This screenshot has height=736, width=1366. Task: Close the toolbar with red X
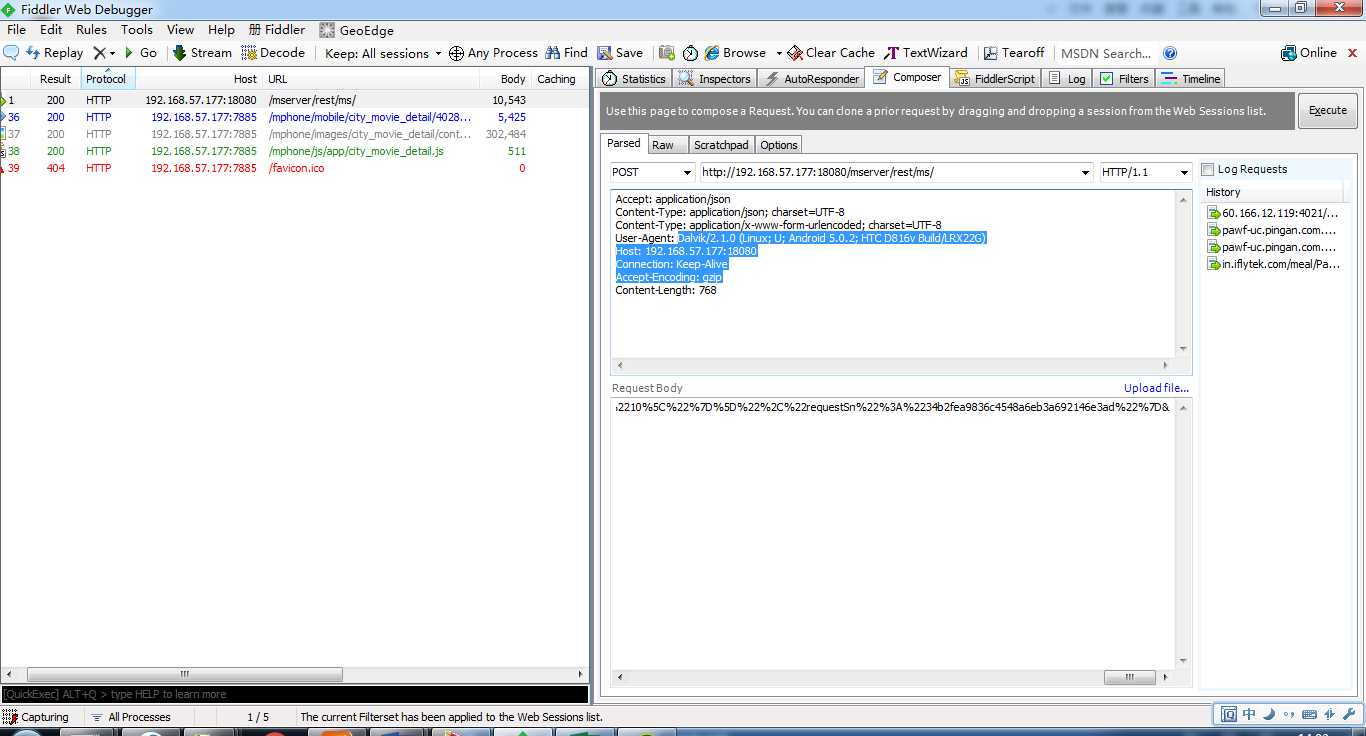pyautogui.click(x=1352, y=53)
